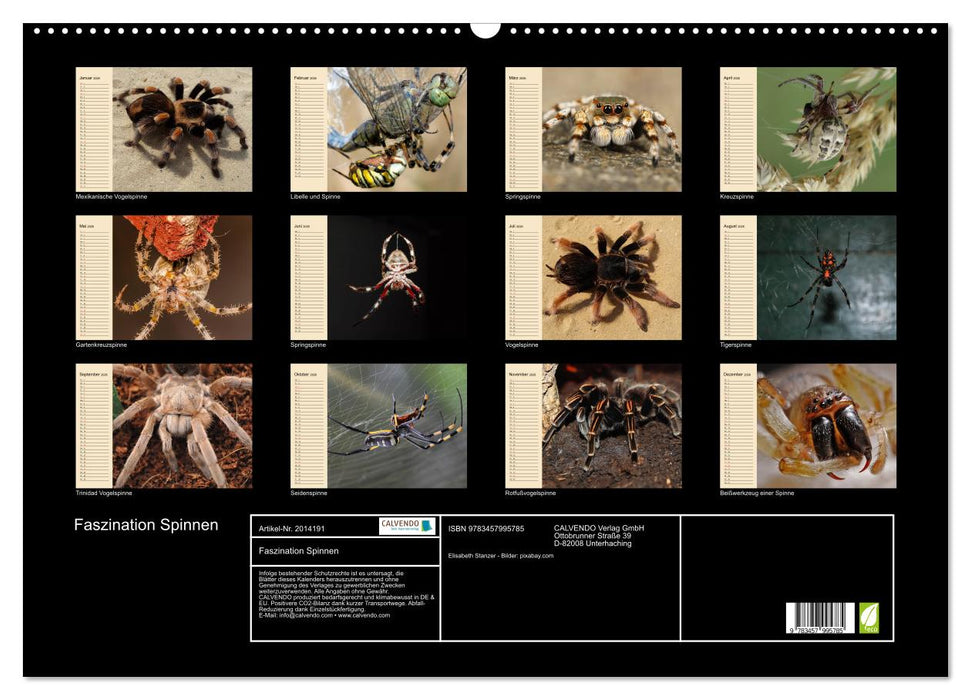Click the CALVENDO logo badge
Viewport: 971px width, 700px height.
tap(407, 526)
